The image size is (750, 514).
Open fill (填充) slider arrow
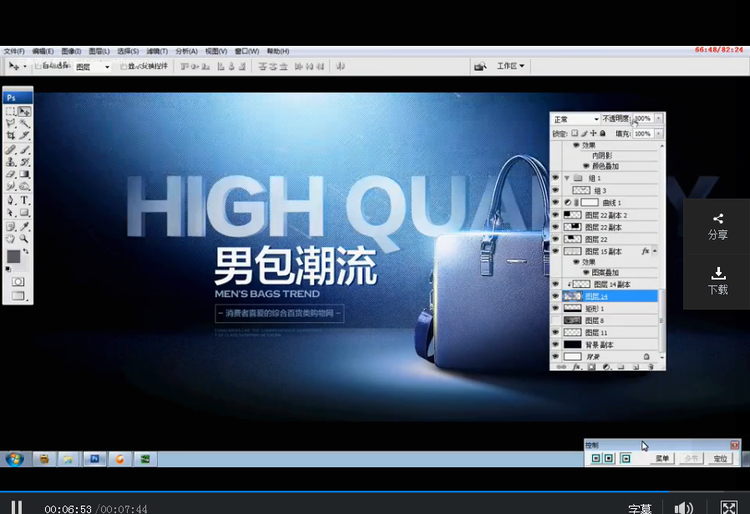click(x=659, y=133)
